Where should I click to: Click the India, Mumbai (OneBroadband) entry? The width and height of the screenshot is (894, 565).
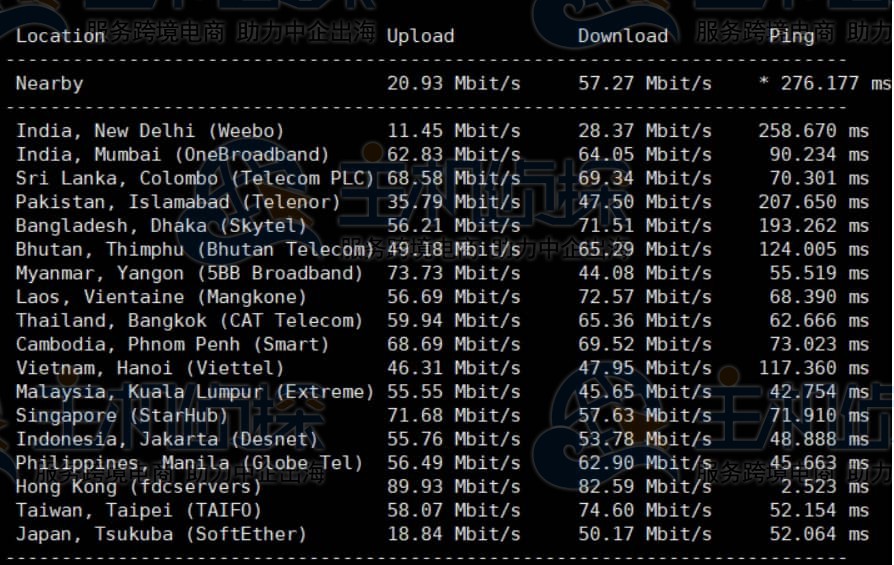tap(172, 155)
